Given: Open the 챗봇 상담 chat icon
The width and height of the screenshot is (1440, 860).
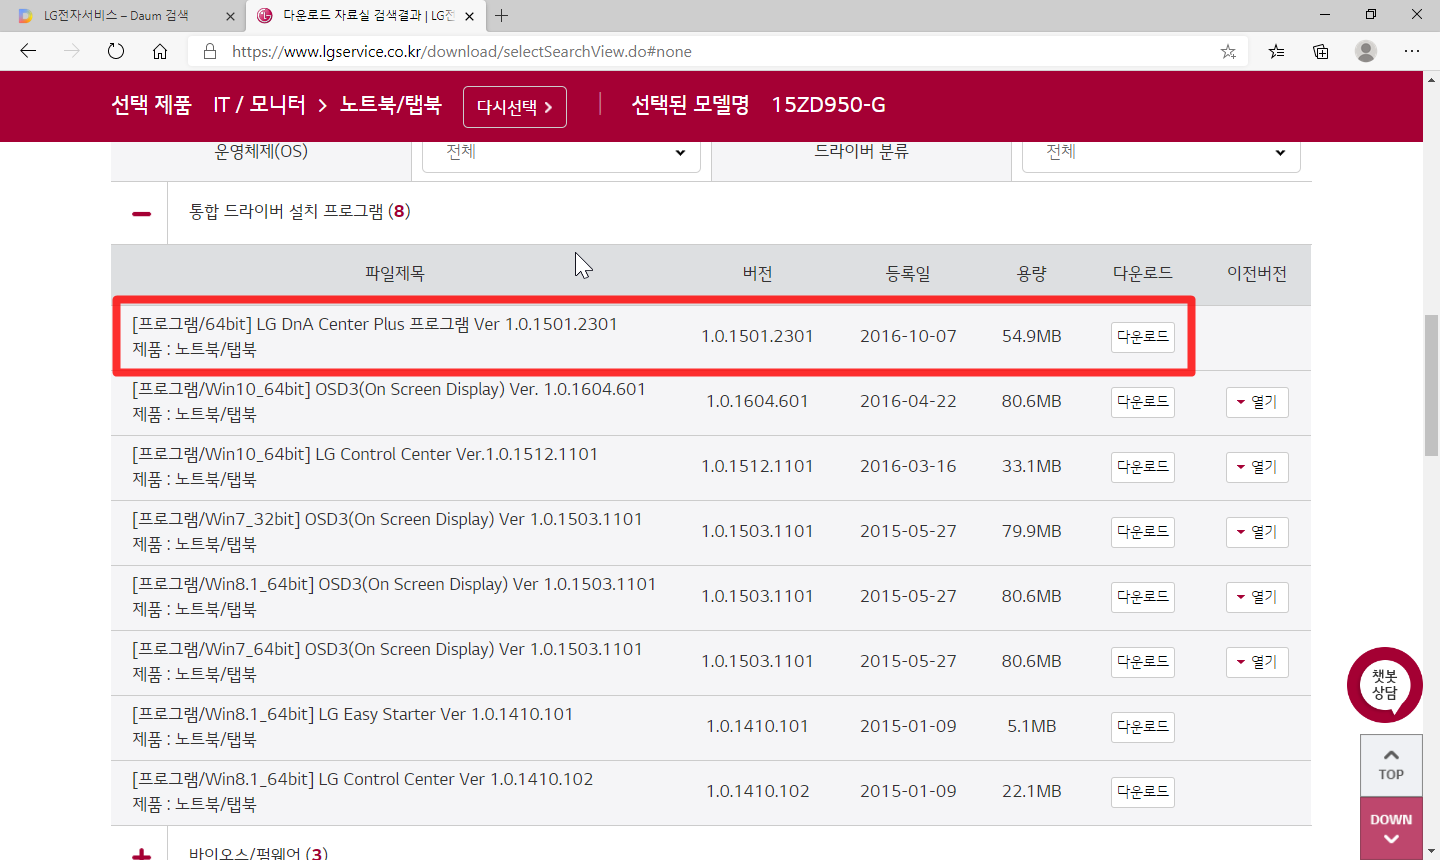Looking at the screenshot, I should 1384,685.
